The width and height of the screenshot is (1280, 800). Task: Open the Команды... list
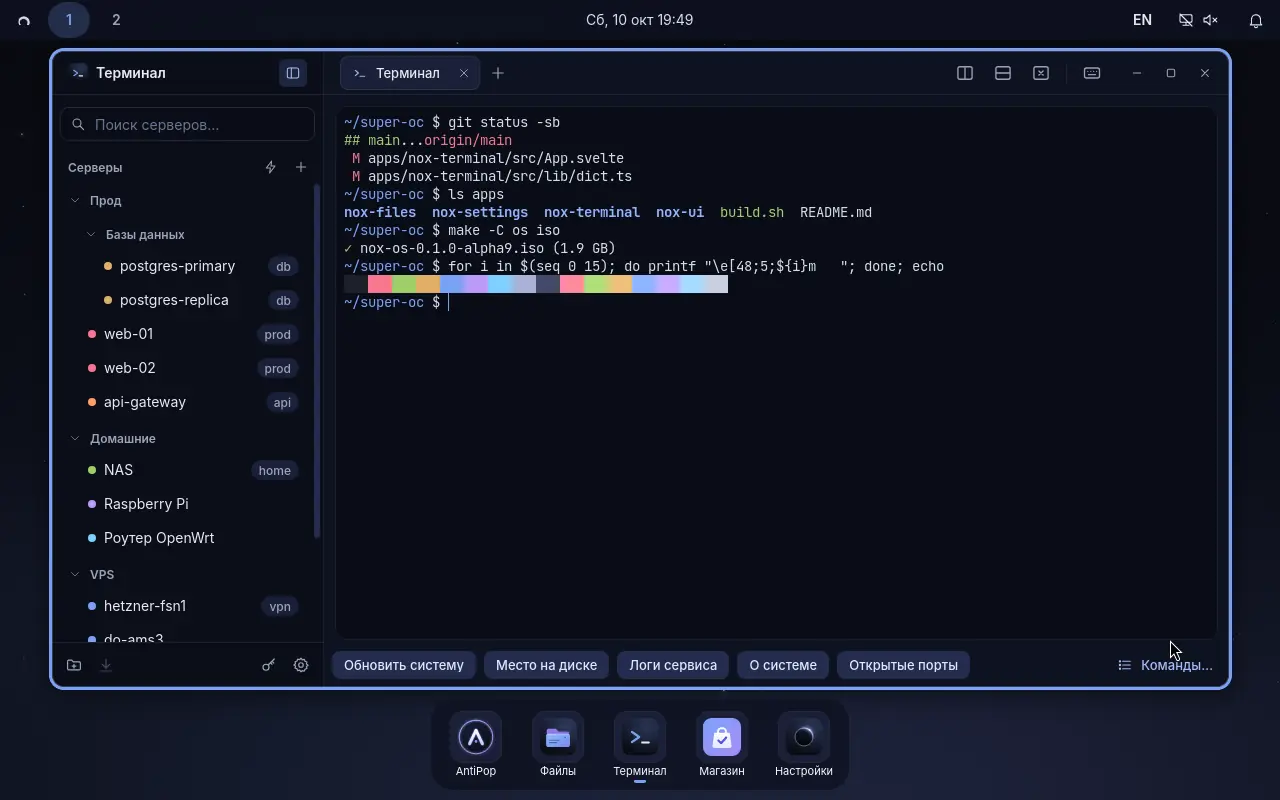pyautogui.click(x=1165, y=665)
